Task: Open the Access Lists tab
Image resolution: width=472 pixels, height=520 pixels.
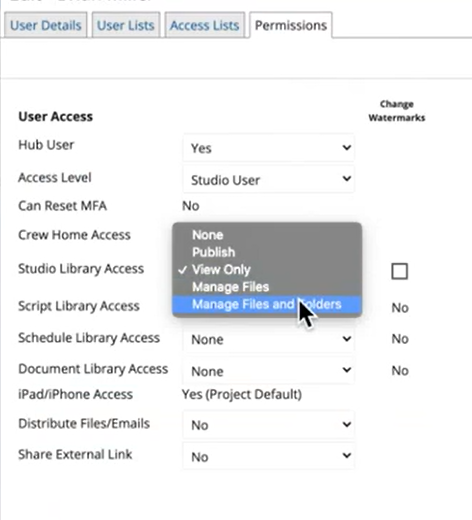Action: pos(205,25)
